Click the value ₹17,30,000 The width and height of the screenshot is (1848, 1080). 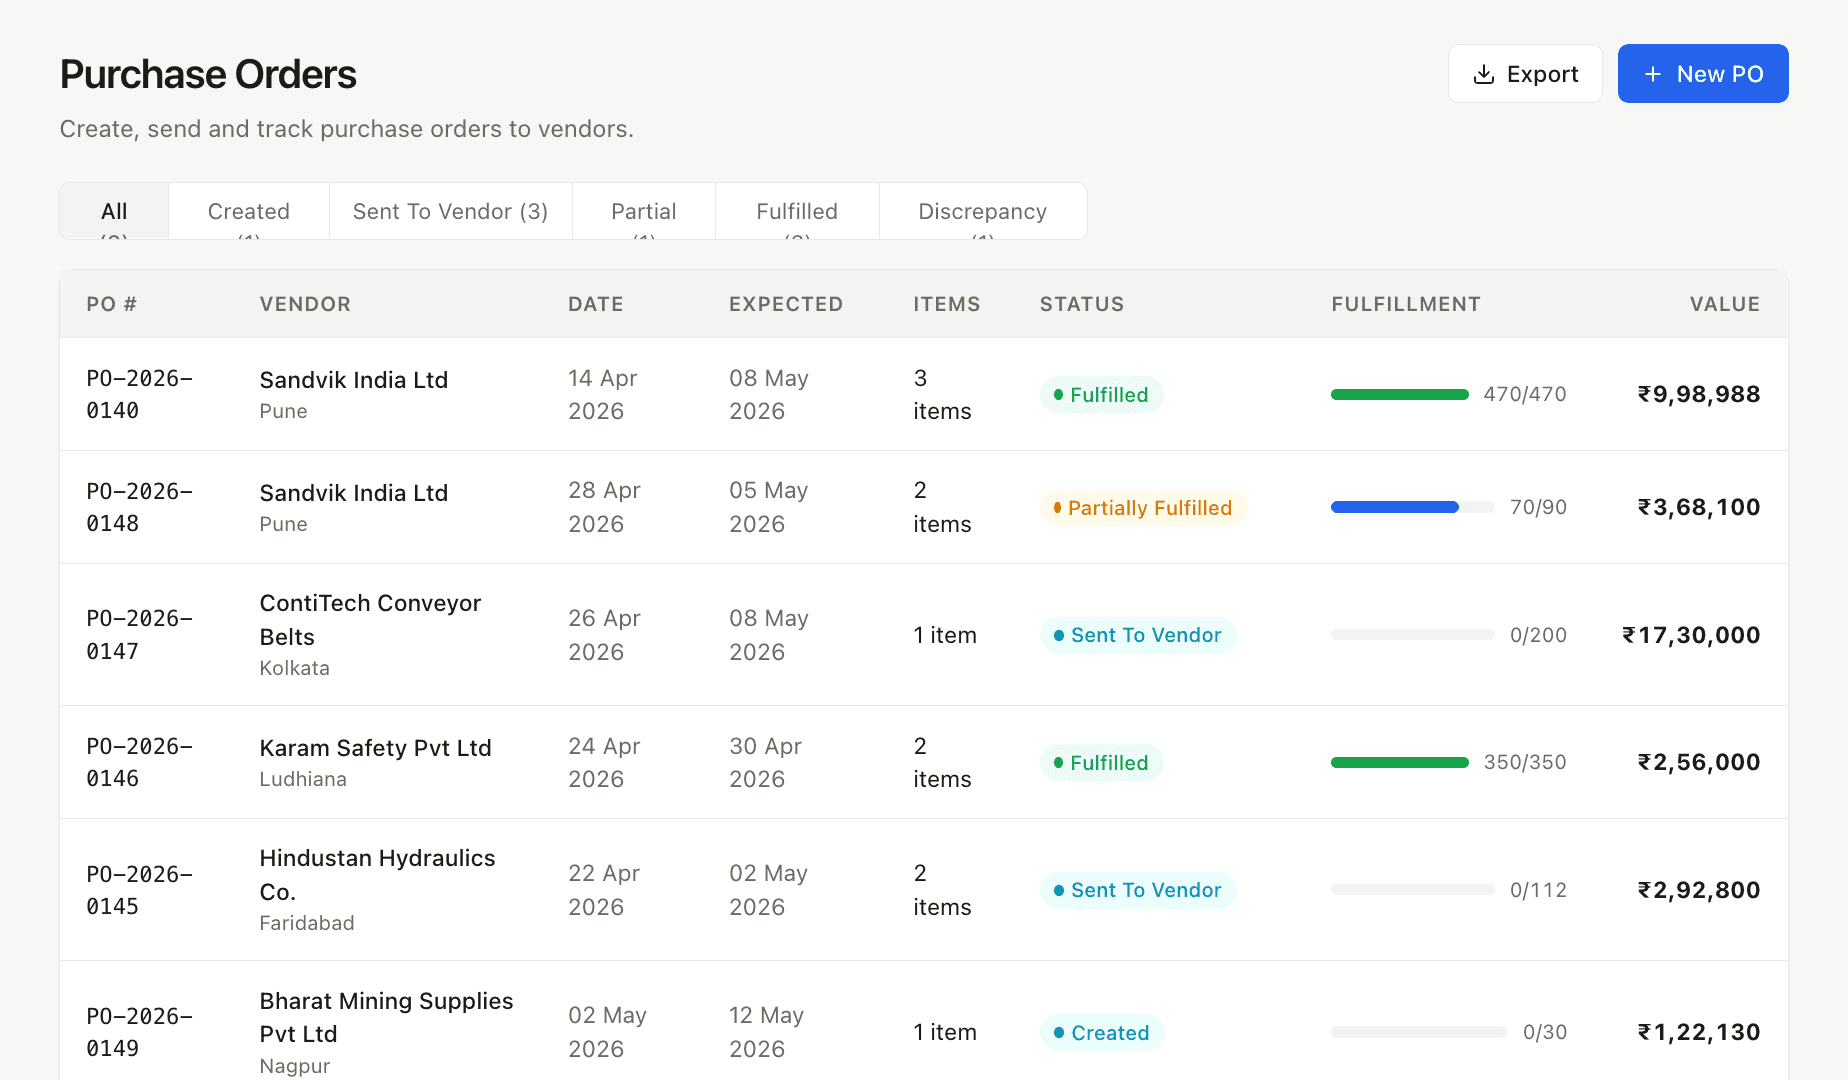(x=1691, y=635)
